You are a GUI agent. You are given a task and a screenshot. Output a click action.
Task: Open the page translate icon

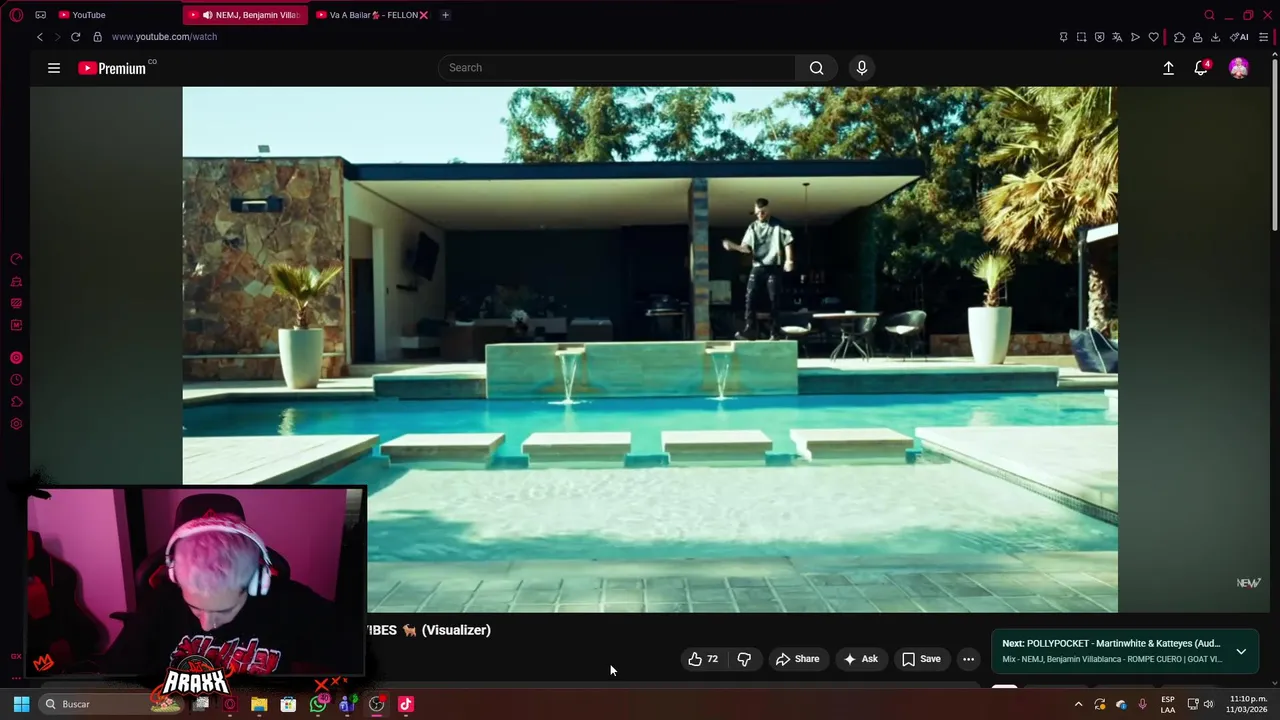point(1117,37)
